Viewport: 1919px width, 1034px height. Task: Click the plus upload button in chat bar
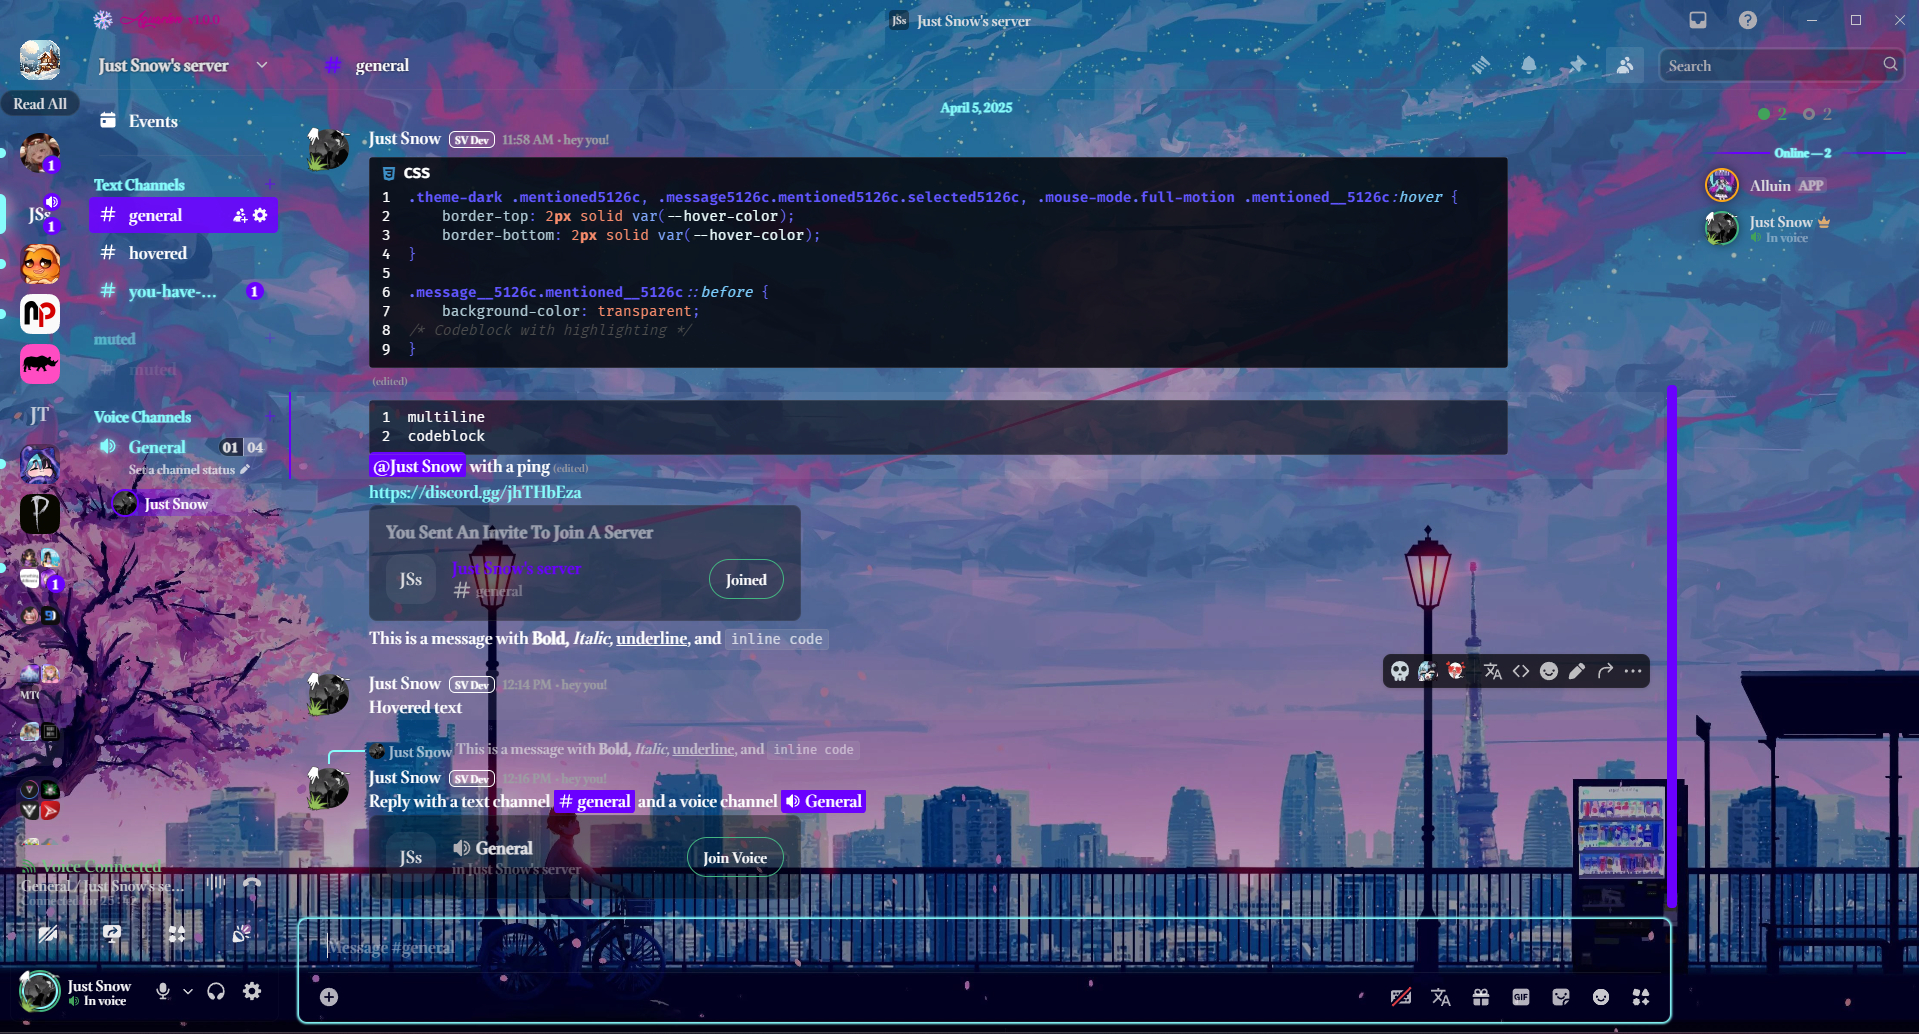(x=329, y=997)
